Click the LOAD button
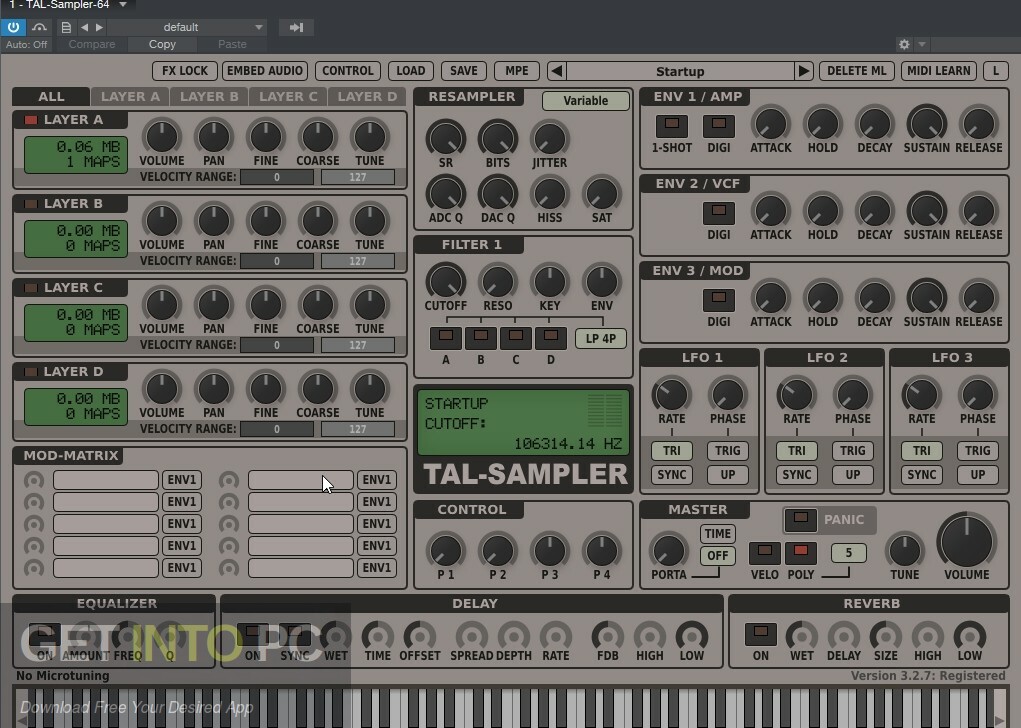Image resolution: width=1021 pixels, height=728 pixels. coord(411,71)
